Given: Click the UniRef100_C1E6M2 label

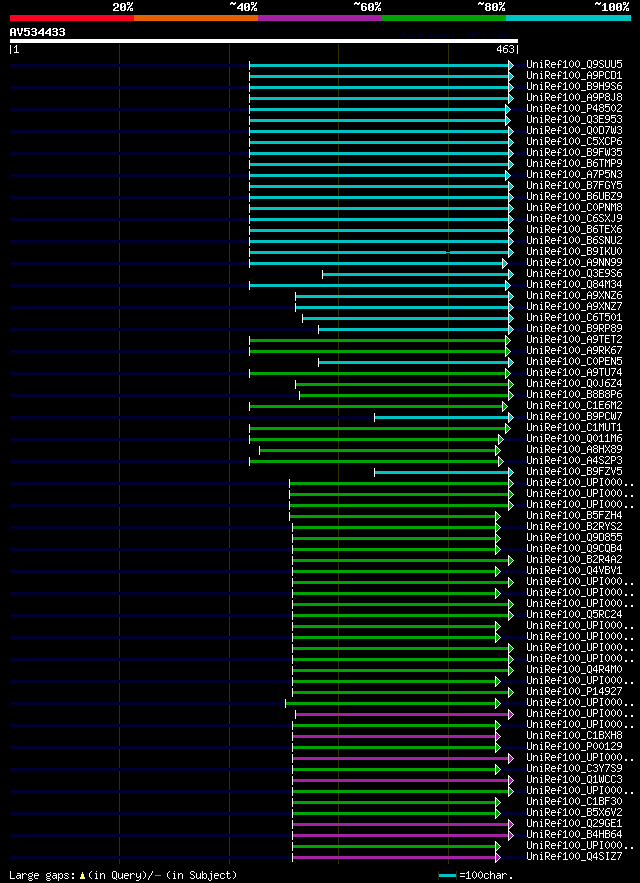Looking at the screenshot, I should click(x=574, y=405).
